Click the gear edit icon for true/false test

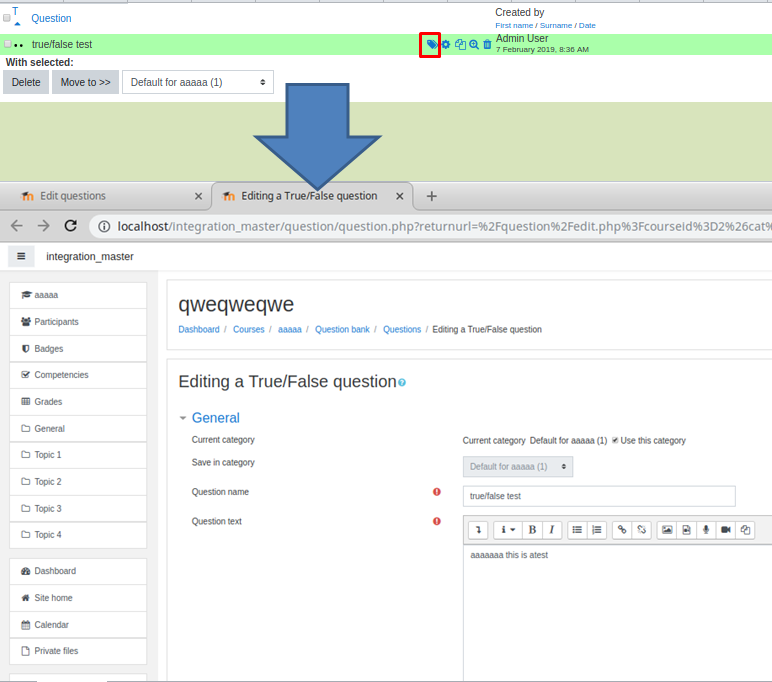tap(446, 44)
